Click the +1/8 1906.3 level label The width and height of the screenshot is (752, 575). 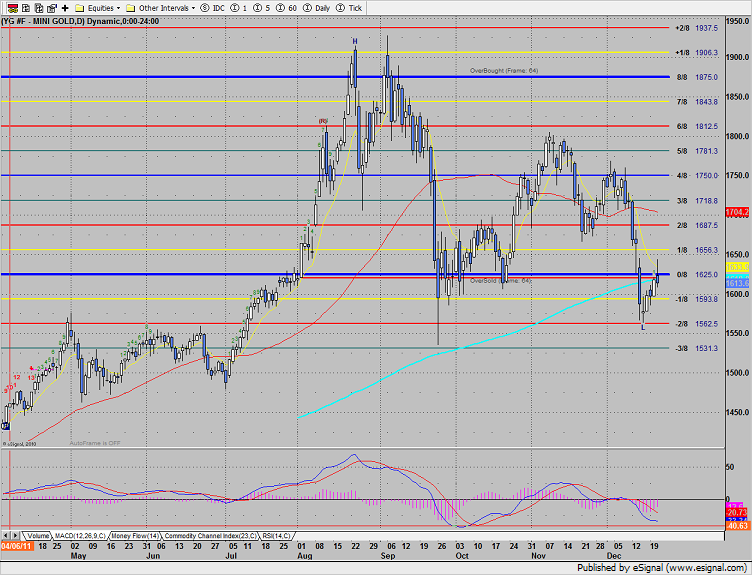(x=696, y=53)
